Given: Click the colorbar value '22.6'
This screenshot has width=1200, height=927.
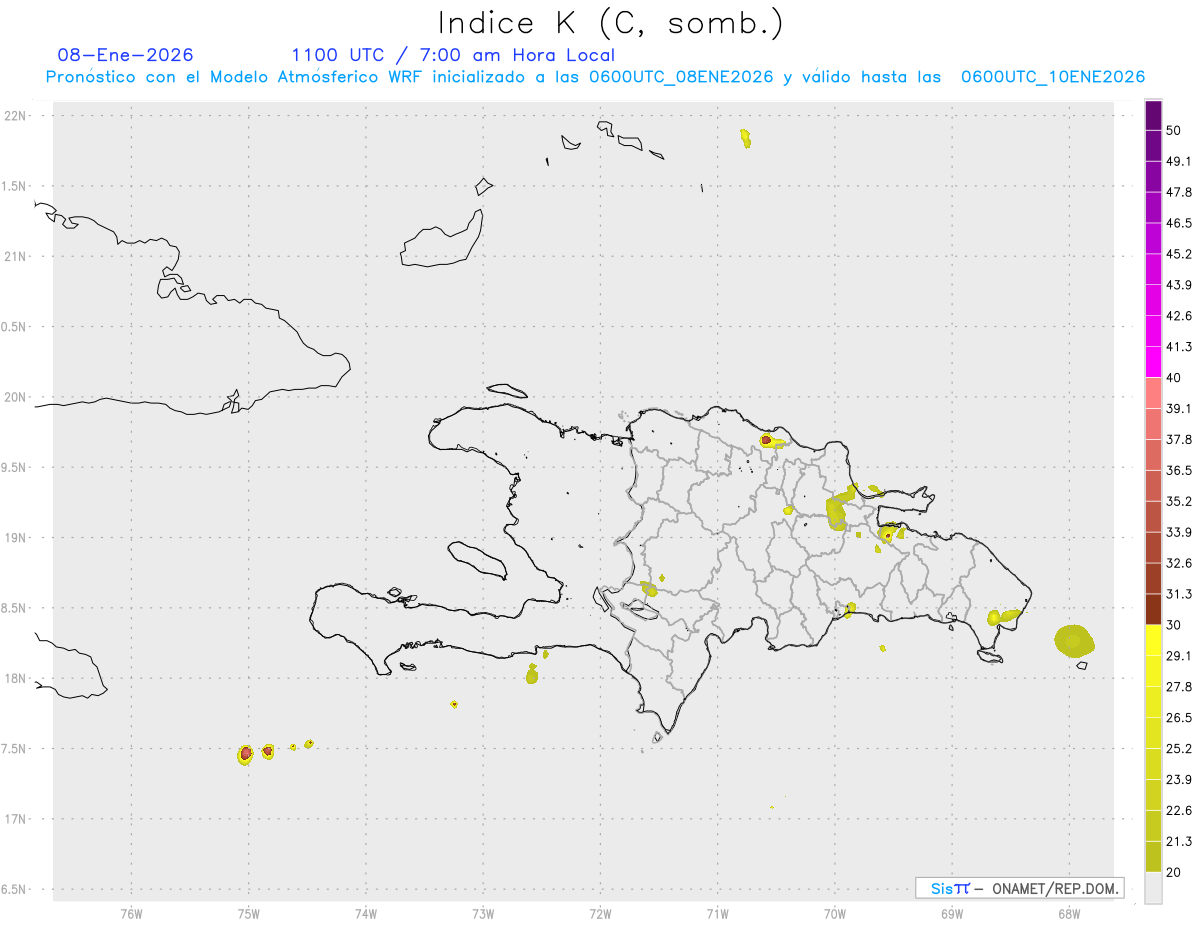Looking at the screenshot, I should 1180,811.
